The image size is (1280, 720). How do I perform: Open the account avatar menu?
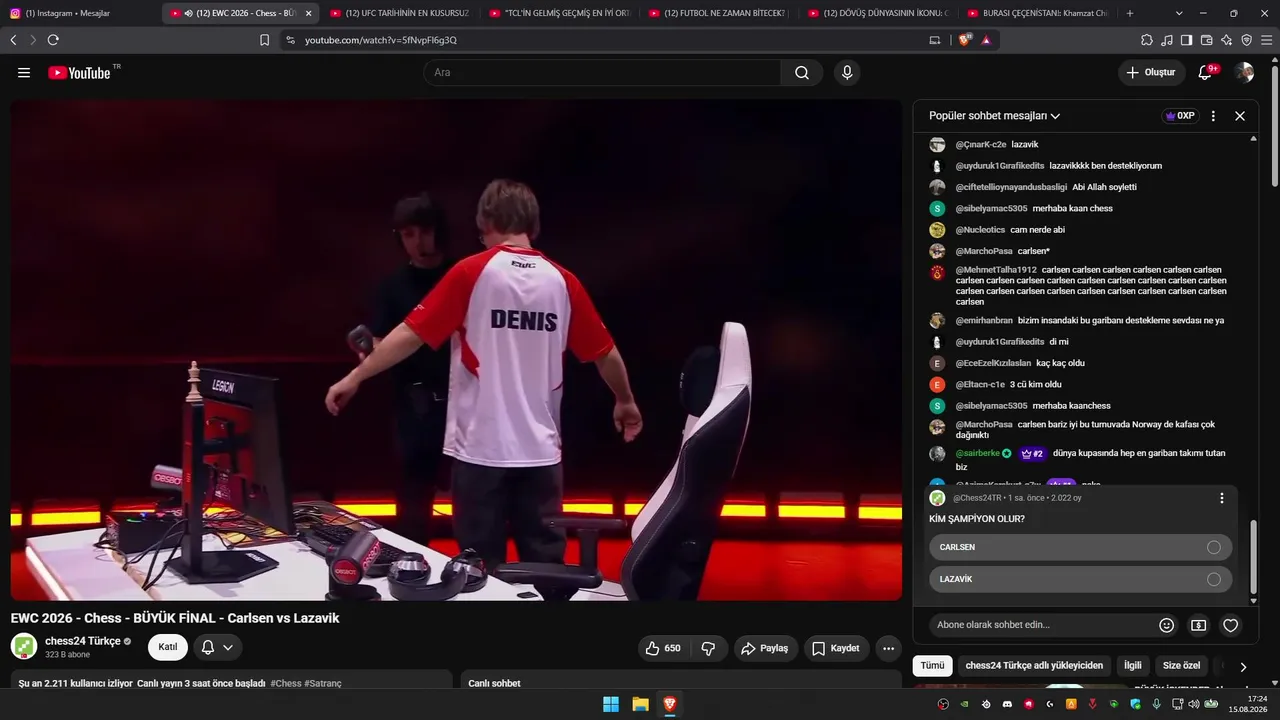click(x=1244, y=73)
